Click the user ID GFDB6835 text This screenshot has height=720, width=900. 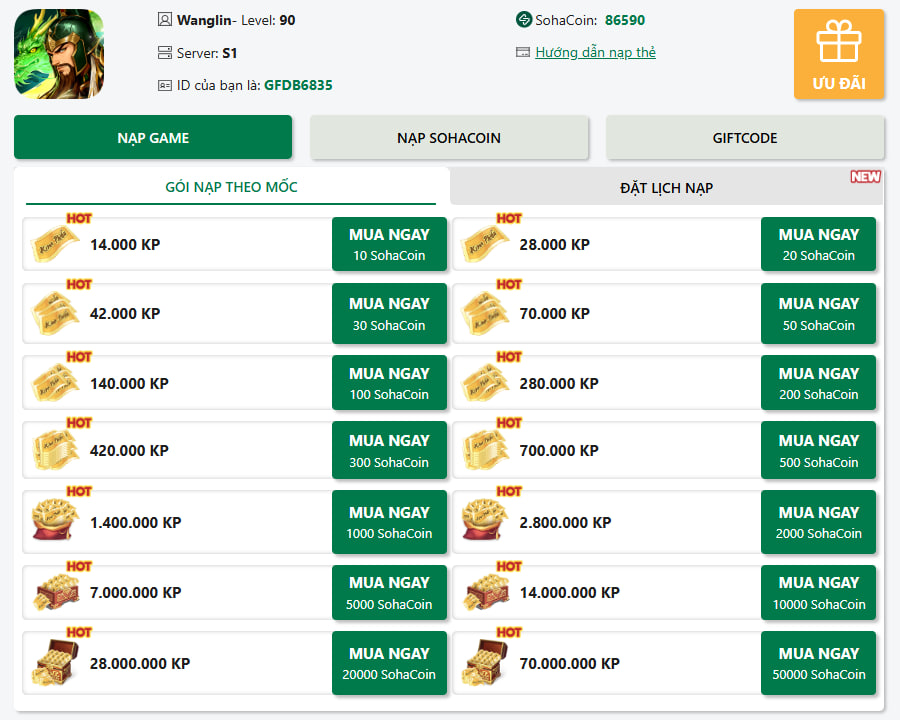[x=298, y=86]
